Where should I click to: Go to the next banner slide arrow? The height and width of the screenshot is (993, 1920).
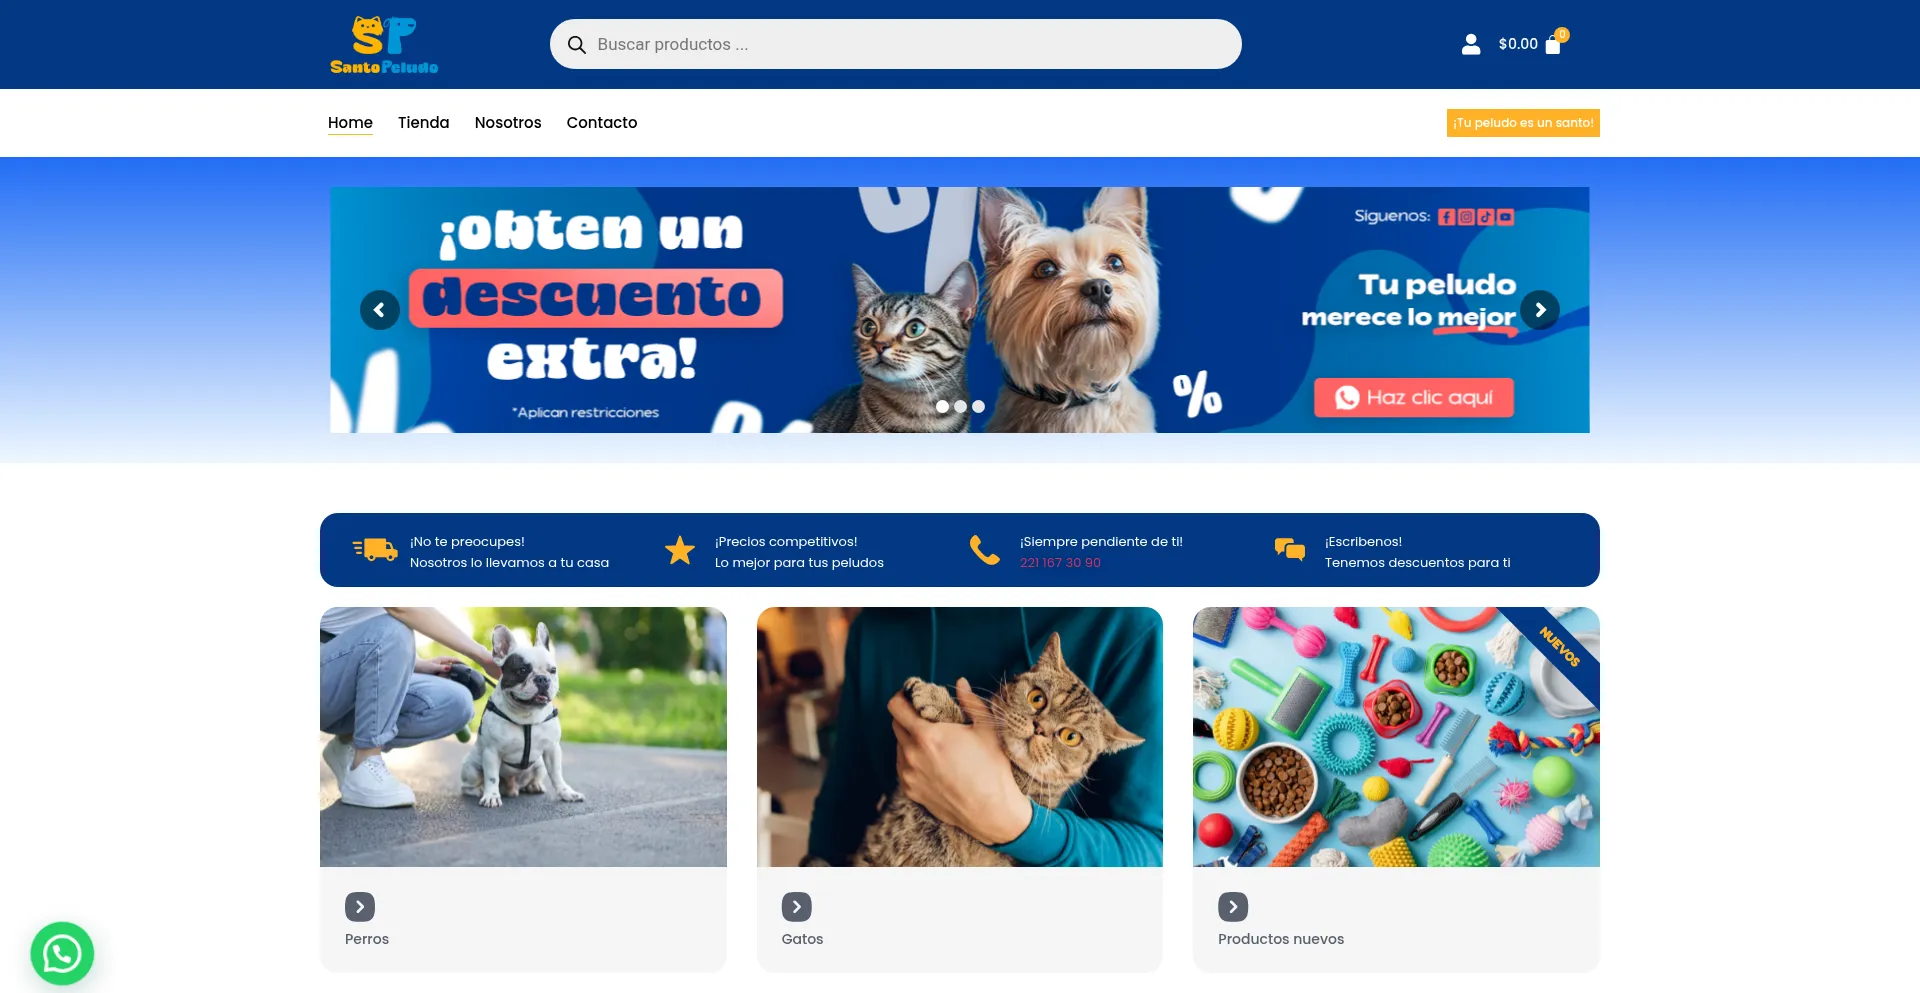pyautogui.click(x=1540, y=310)
